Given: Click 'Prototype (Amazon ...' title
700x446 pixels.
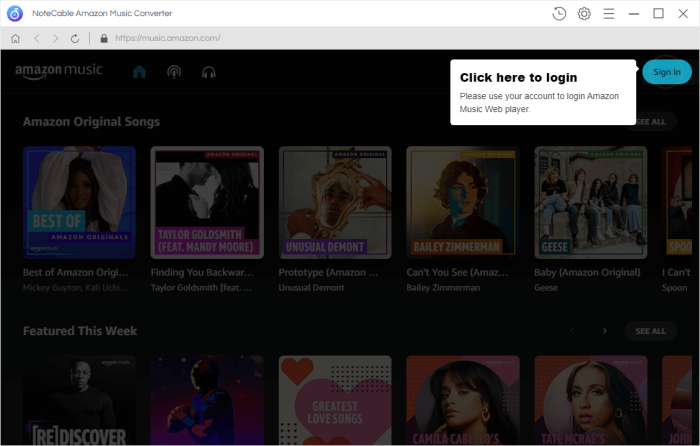Looking at the screenshot, I should 328,272.
